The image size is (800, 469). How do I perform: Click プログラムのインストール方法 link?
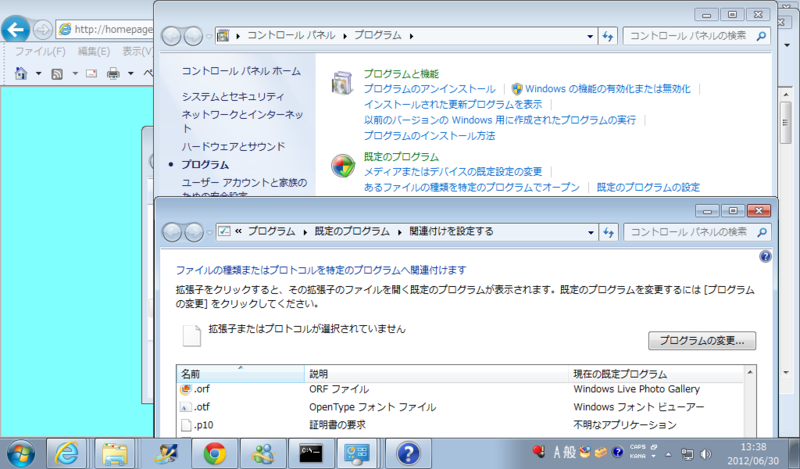pyautogui.click(x=429, y=136)
